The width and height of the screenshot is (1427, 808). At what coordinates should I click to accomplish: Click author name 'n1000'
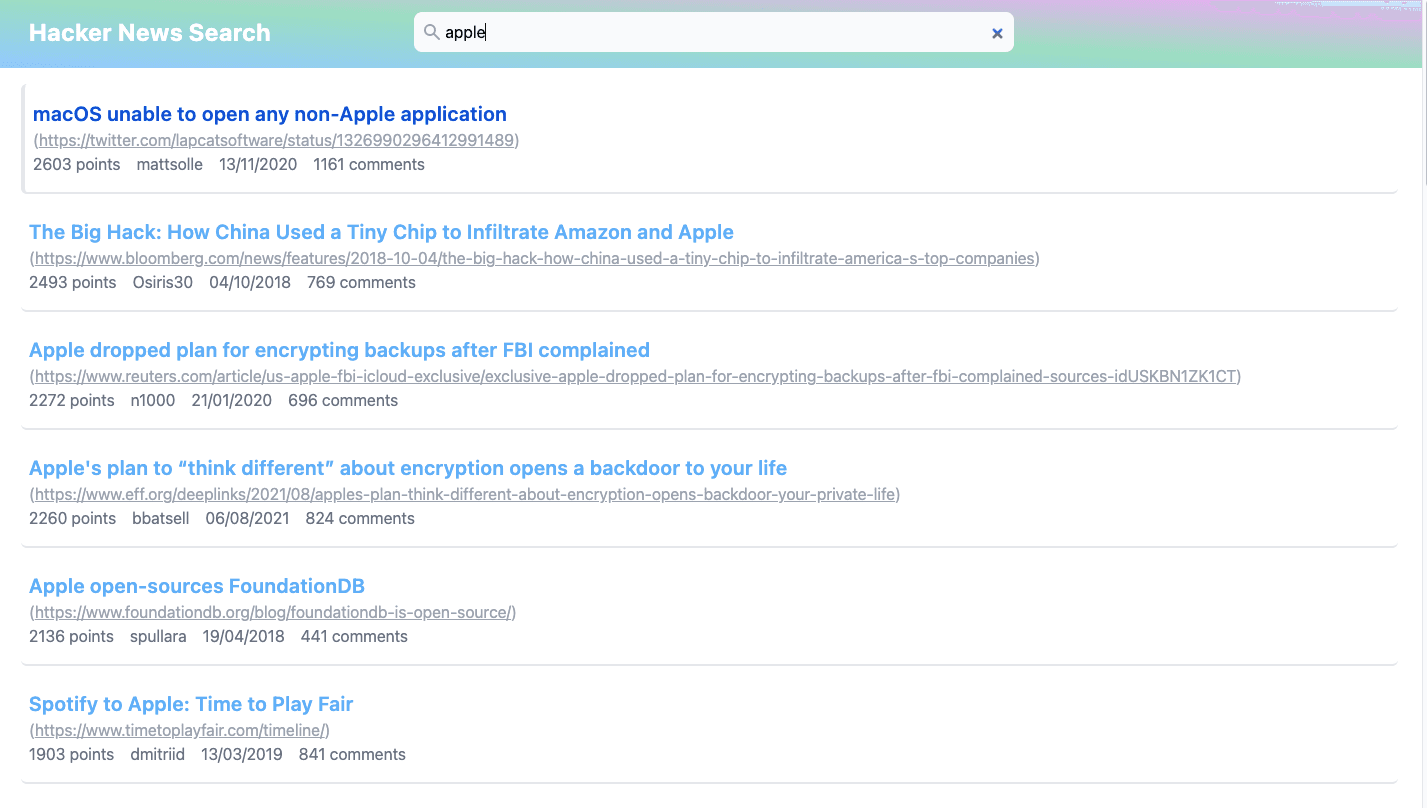click(x=153, y=400)
